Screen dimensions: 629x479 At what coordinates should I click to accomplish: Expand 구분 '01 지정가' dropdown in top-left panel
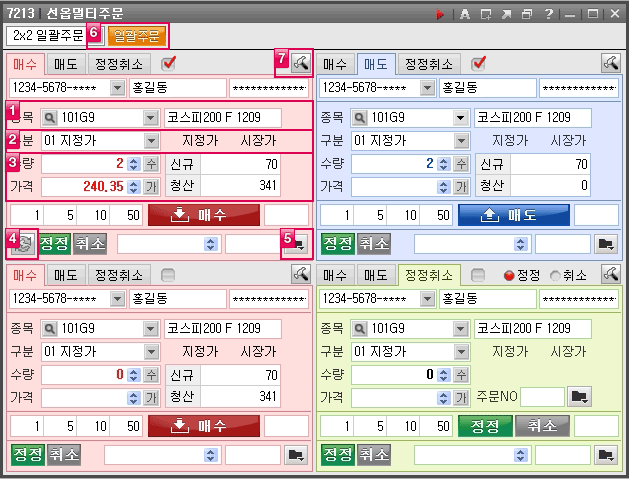[x=150, y=140]
